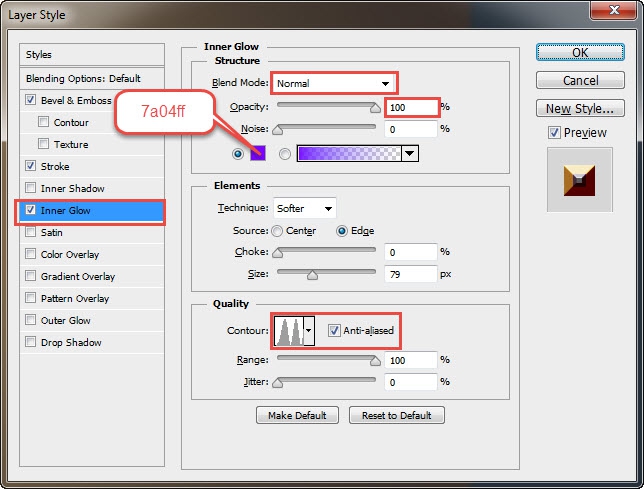Select the Satin style row
The width and height of the screenshot is (644, 489).
tap(92, 232)
